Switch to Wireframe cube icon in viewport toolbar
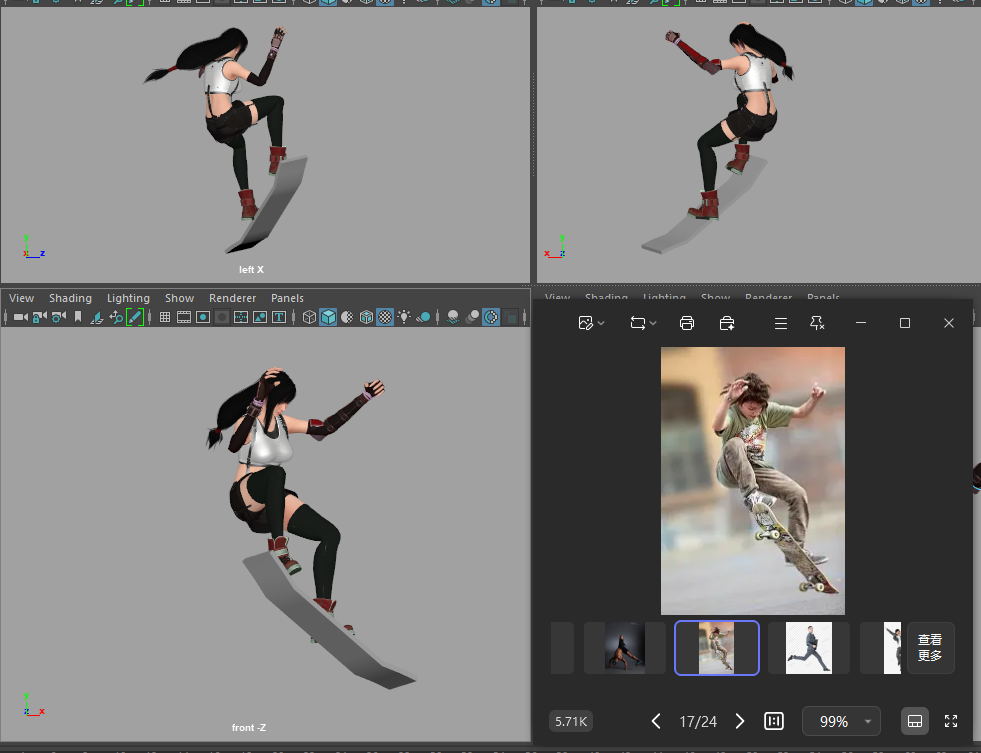The height and width of the screenshot is (753, 981). 309,317
